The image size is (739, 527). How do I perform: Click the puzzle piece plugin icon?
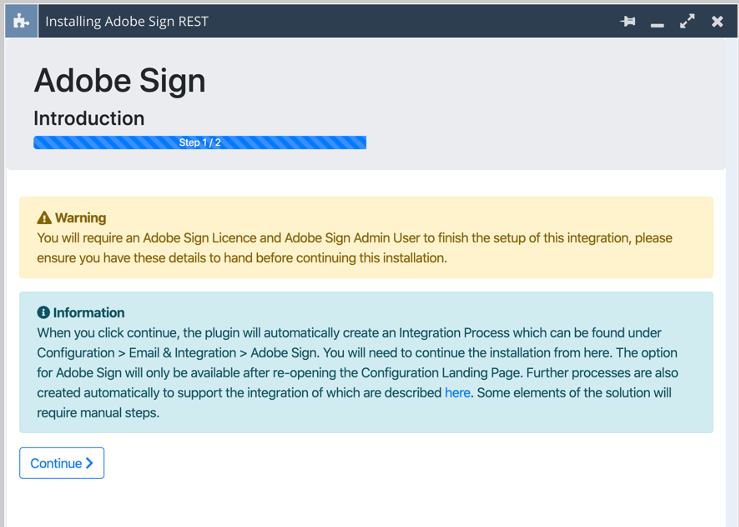point(21,21)
